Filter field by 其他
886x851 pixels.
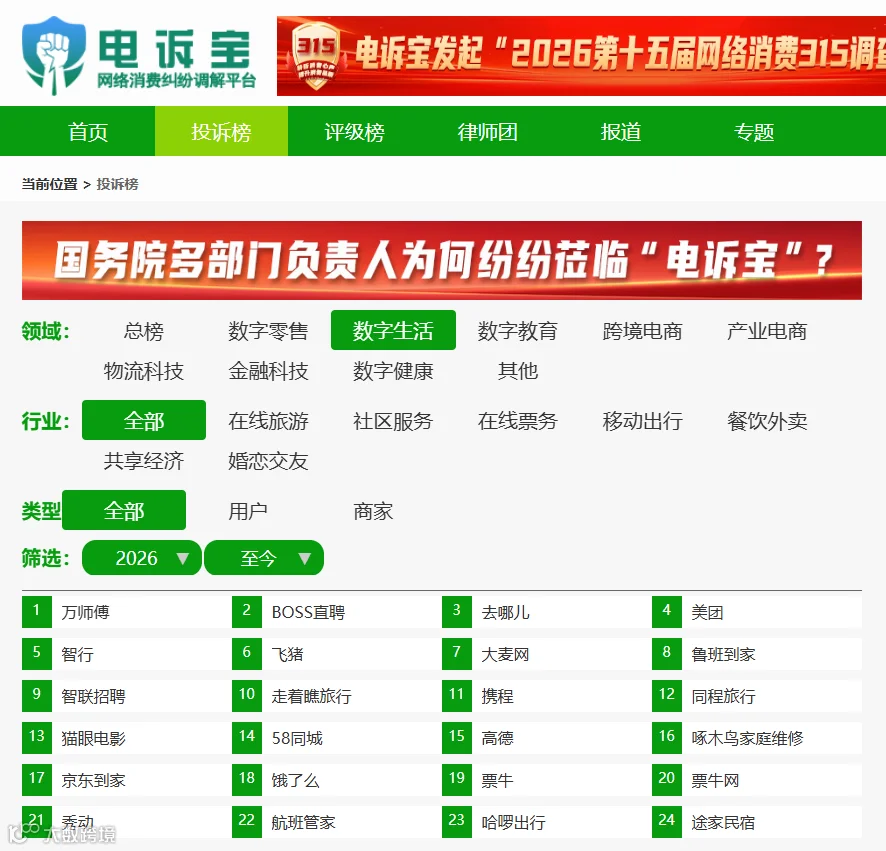(x=518, y=371)
